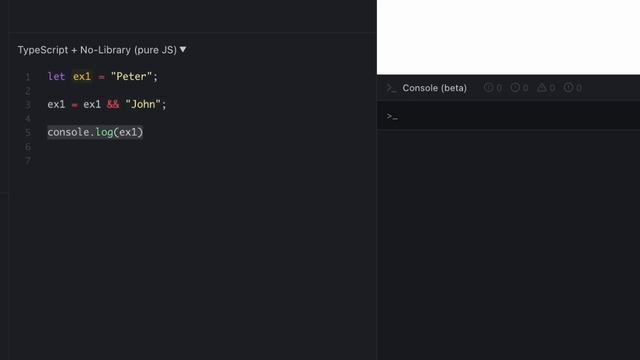Click the console.log(ex1) code line
Image resolution: width=640 pixels, height=360 pixels.
pyautogui.click(x=95, y=132)
